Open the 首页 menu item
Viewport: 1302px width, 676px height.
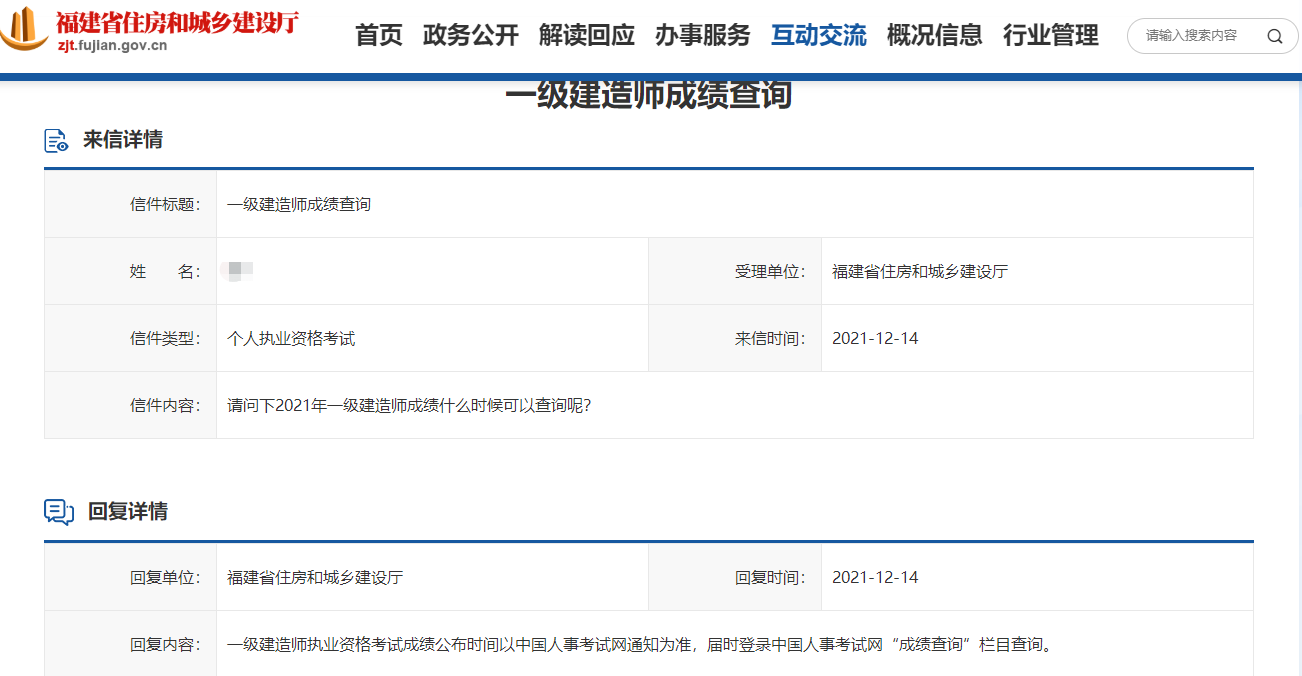[x=377, y=35]
